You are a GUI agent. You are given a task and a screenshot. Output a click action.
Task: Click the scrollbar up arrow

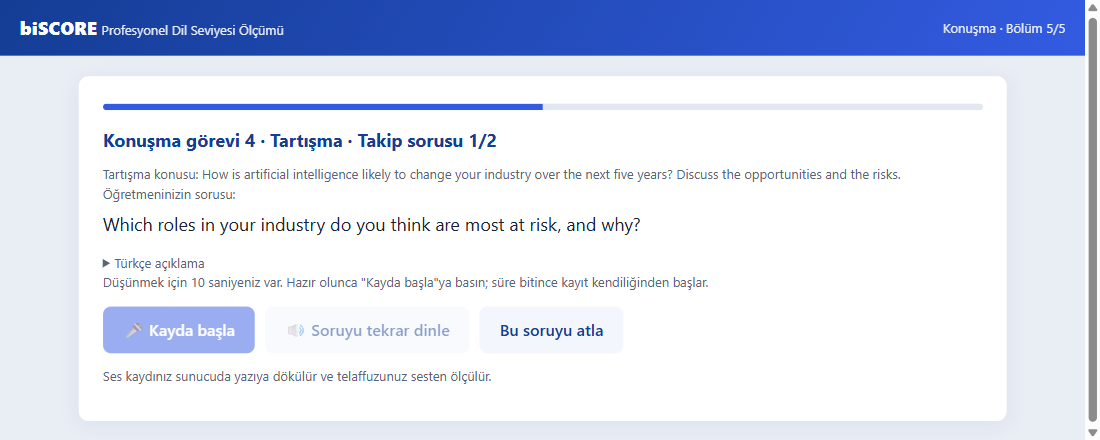click(1092, 6)
